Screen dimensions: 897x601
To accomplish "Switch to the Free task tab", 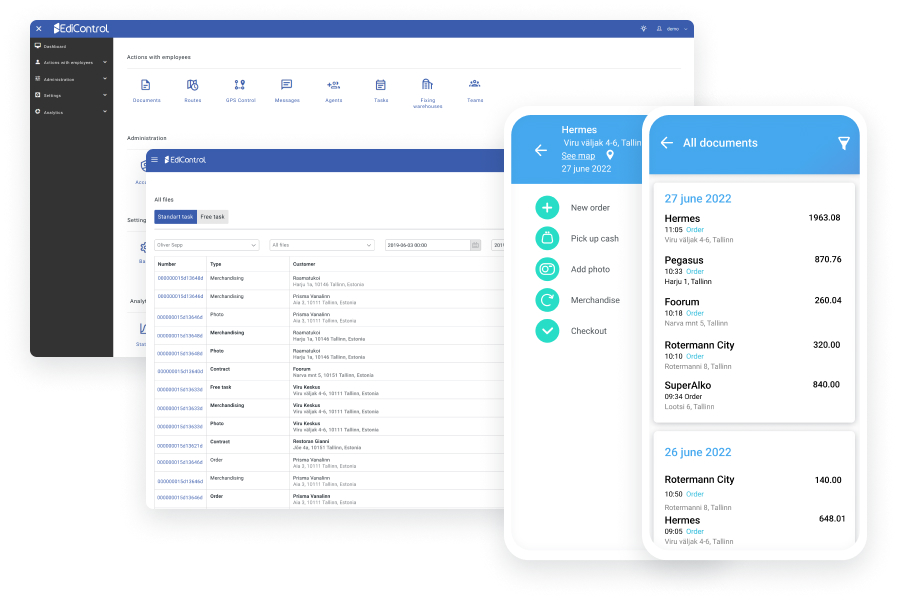I will pyautogui.click(x=213, y=217).
